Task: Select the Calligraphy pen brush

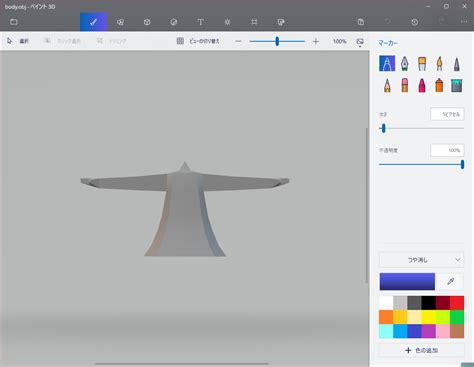Action: pyautogui.click(x=404, y=63)
